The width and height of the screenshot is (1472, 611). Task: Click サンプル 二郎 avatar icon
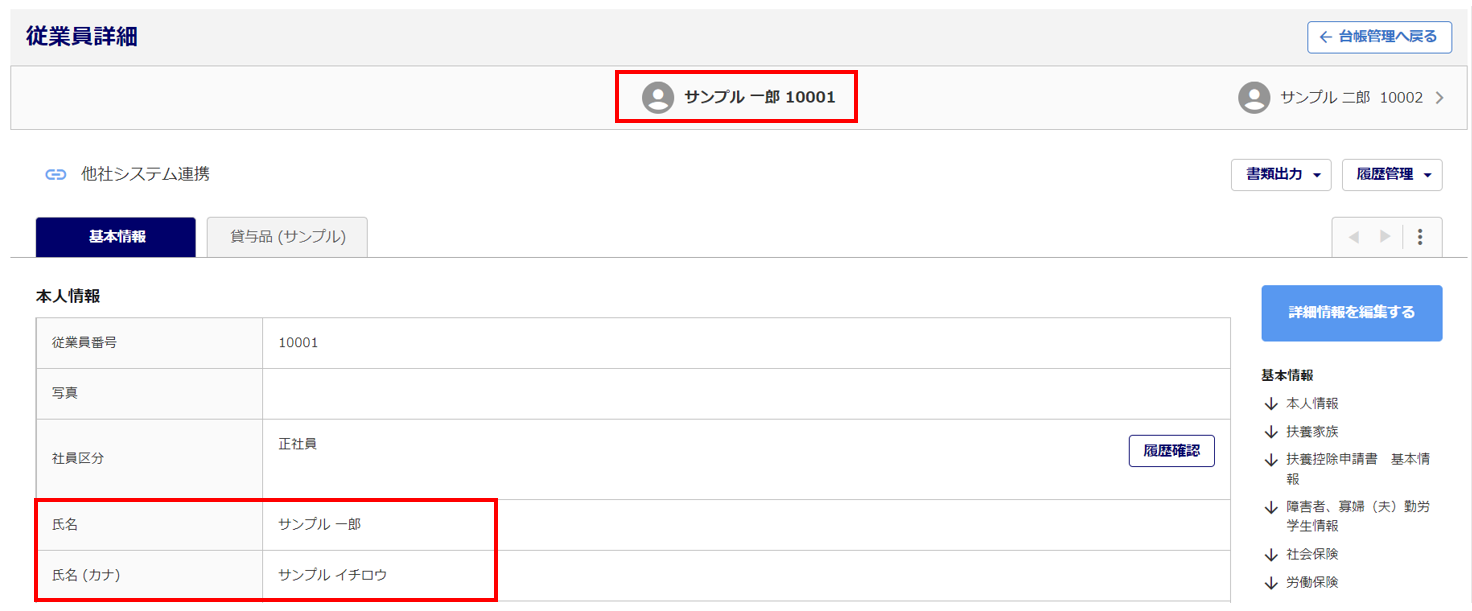[1254, 98]
